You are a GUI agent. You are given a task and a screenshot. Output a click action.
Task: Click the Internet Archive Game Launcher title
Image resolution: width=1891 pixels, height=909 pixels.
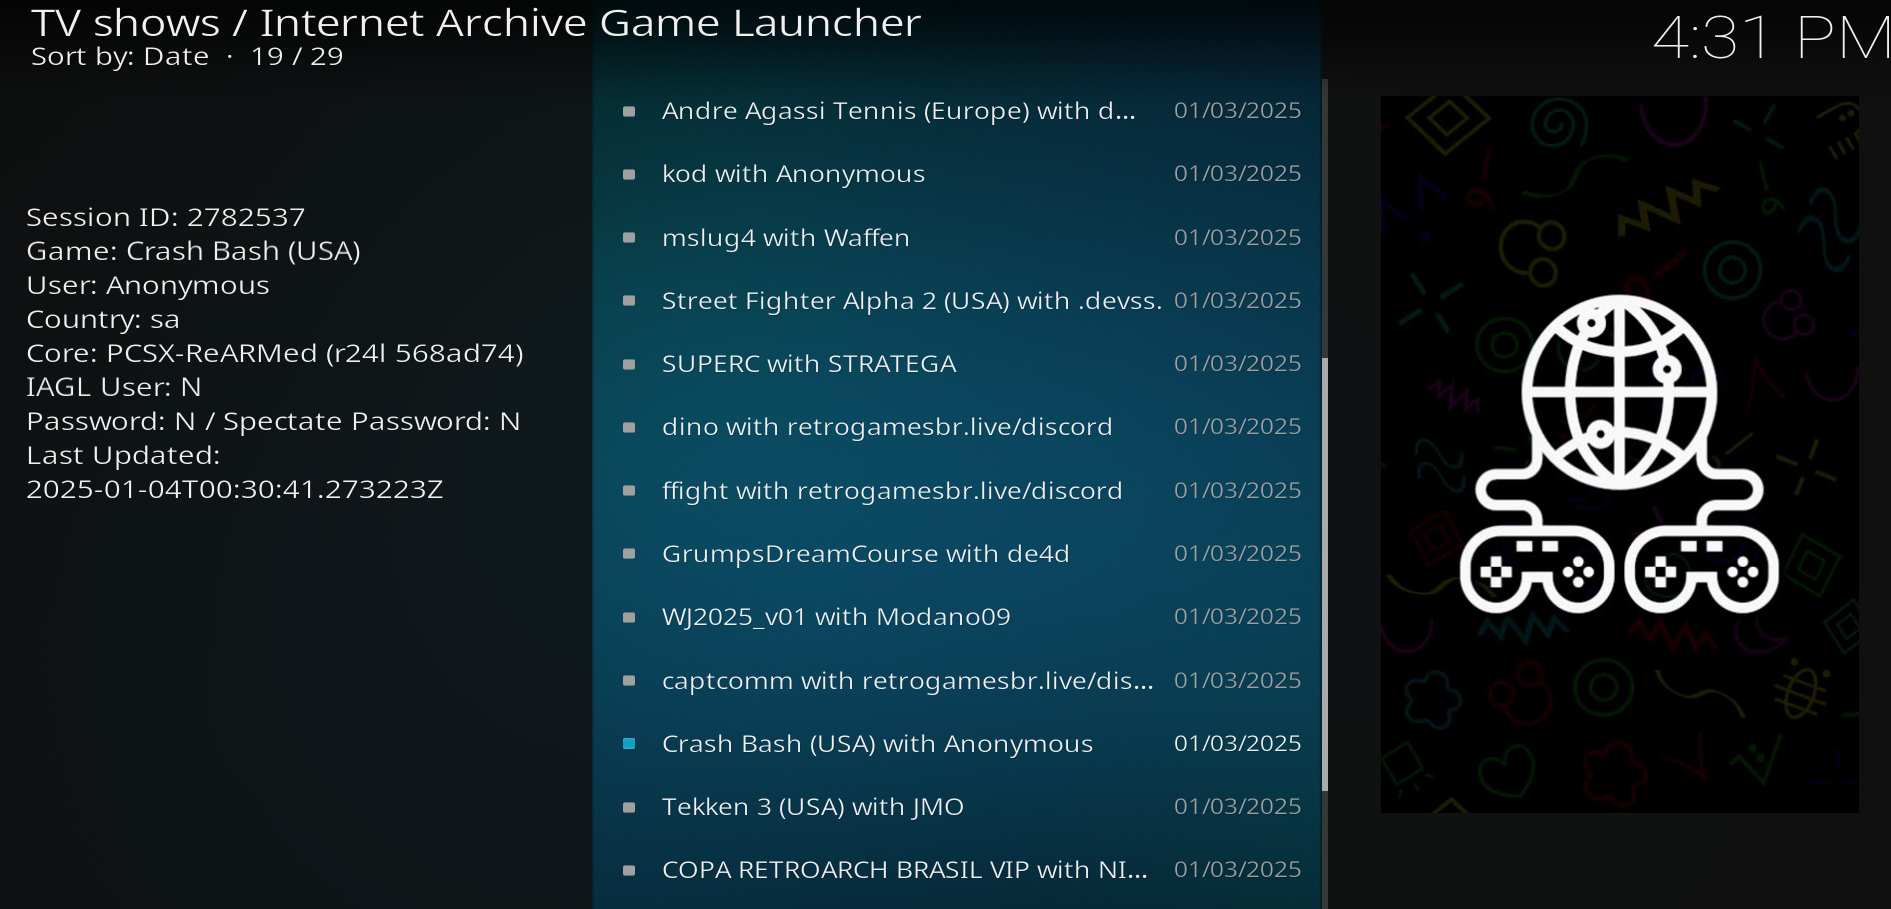[x=590, y=23]
